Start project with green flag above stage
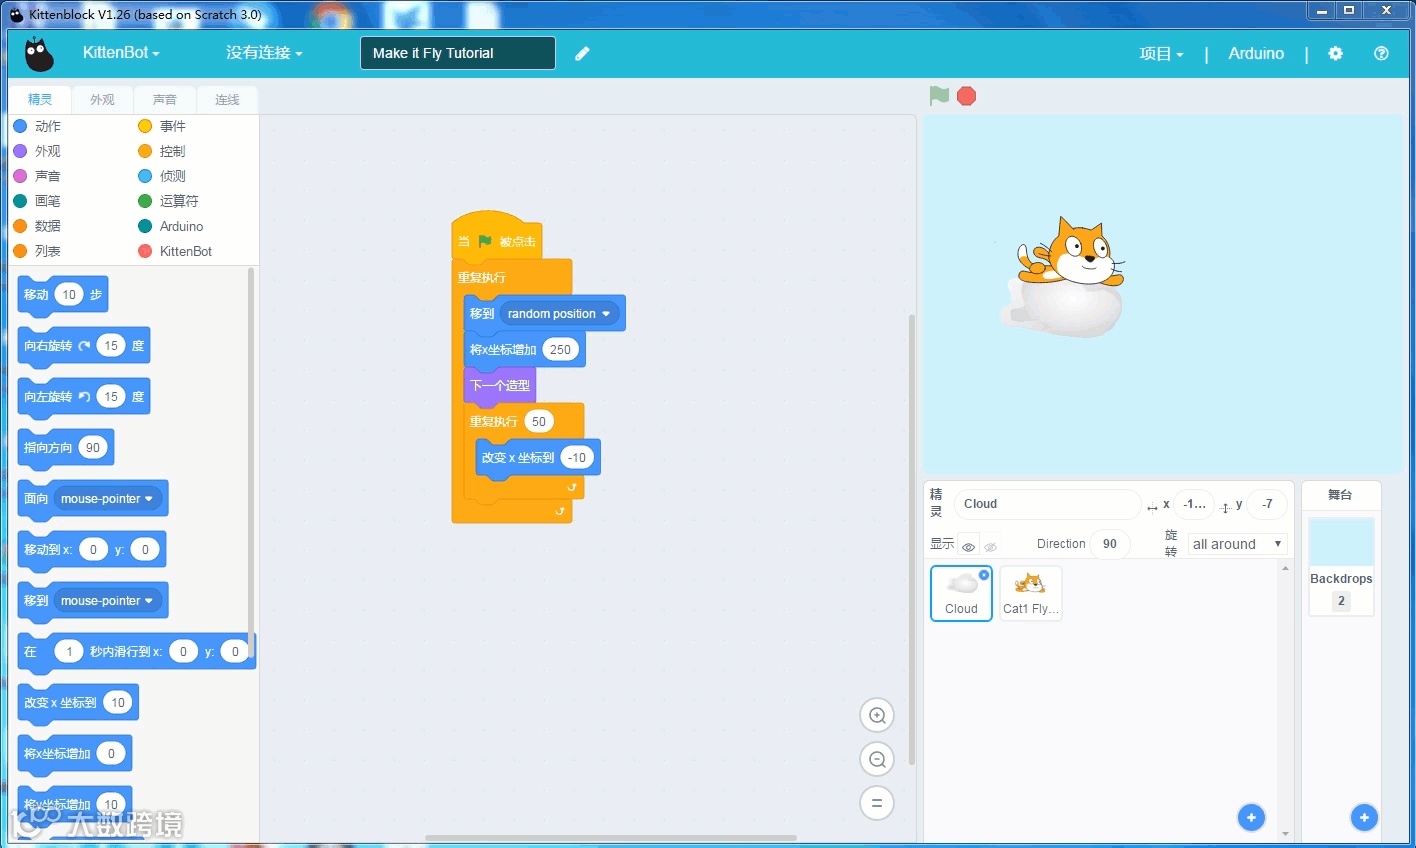Image resolution: width=1416 pixels, height=848 pixels. point(939,96)
